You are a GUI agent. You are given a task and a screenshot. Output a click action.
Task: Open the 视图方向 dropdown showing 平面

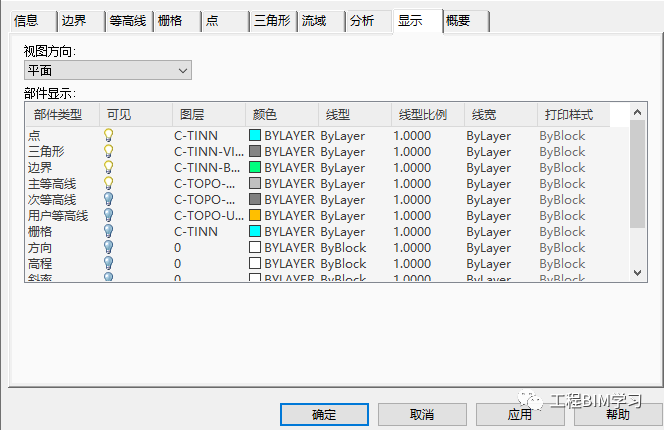click(x=108, y=70)
